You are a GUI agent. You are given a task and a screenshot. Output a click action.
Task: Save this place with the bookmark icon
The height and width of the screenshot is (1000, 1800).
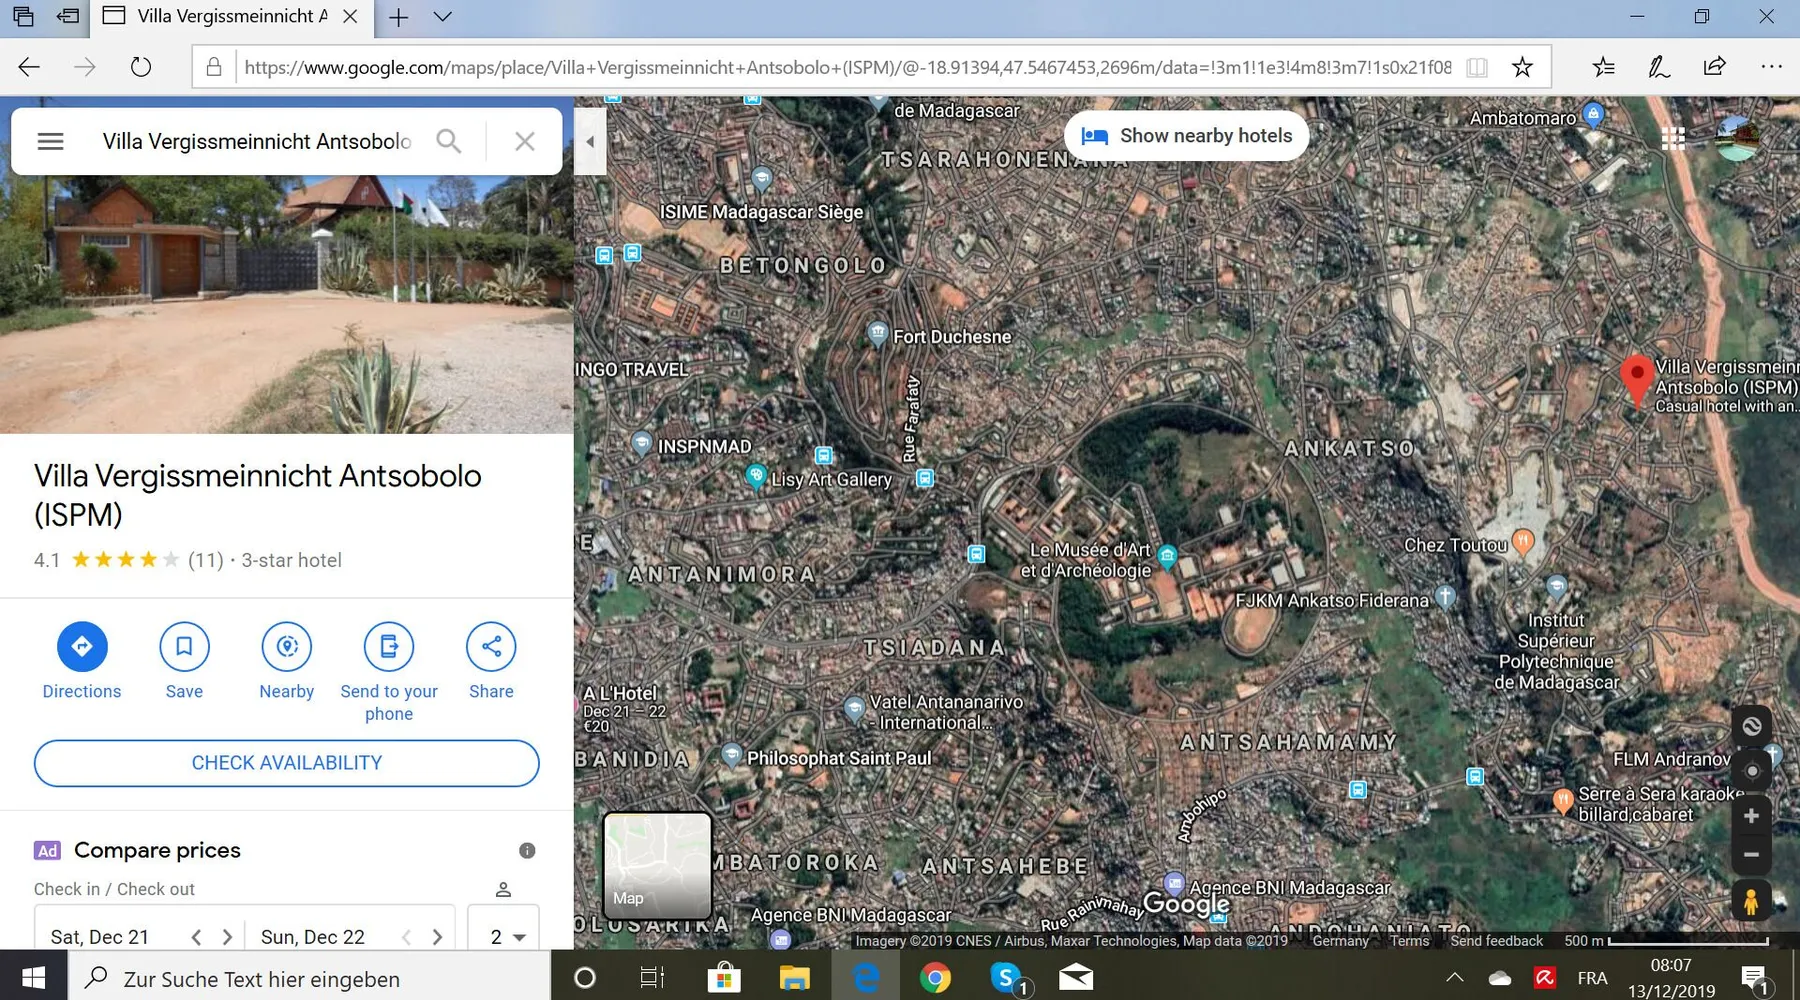[x=184, y=646]
